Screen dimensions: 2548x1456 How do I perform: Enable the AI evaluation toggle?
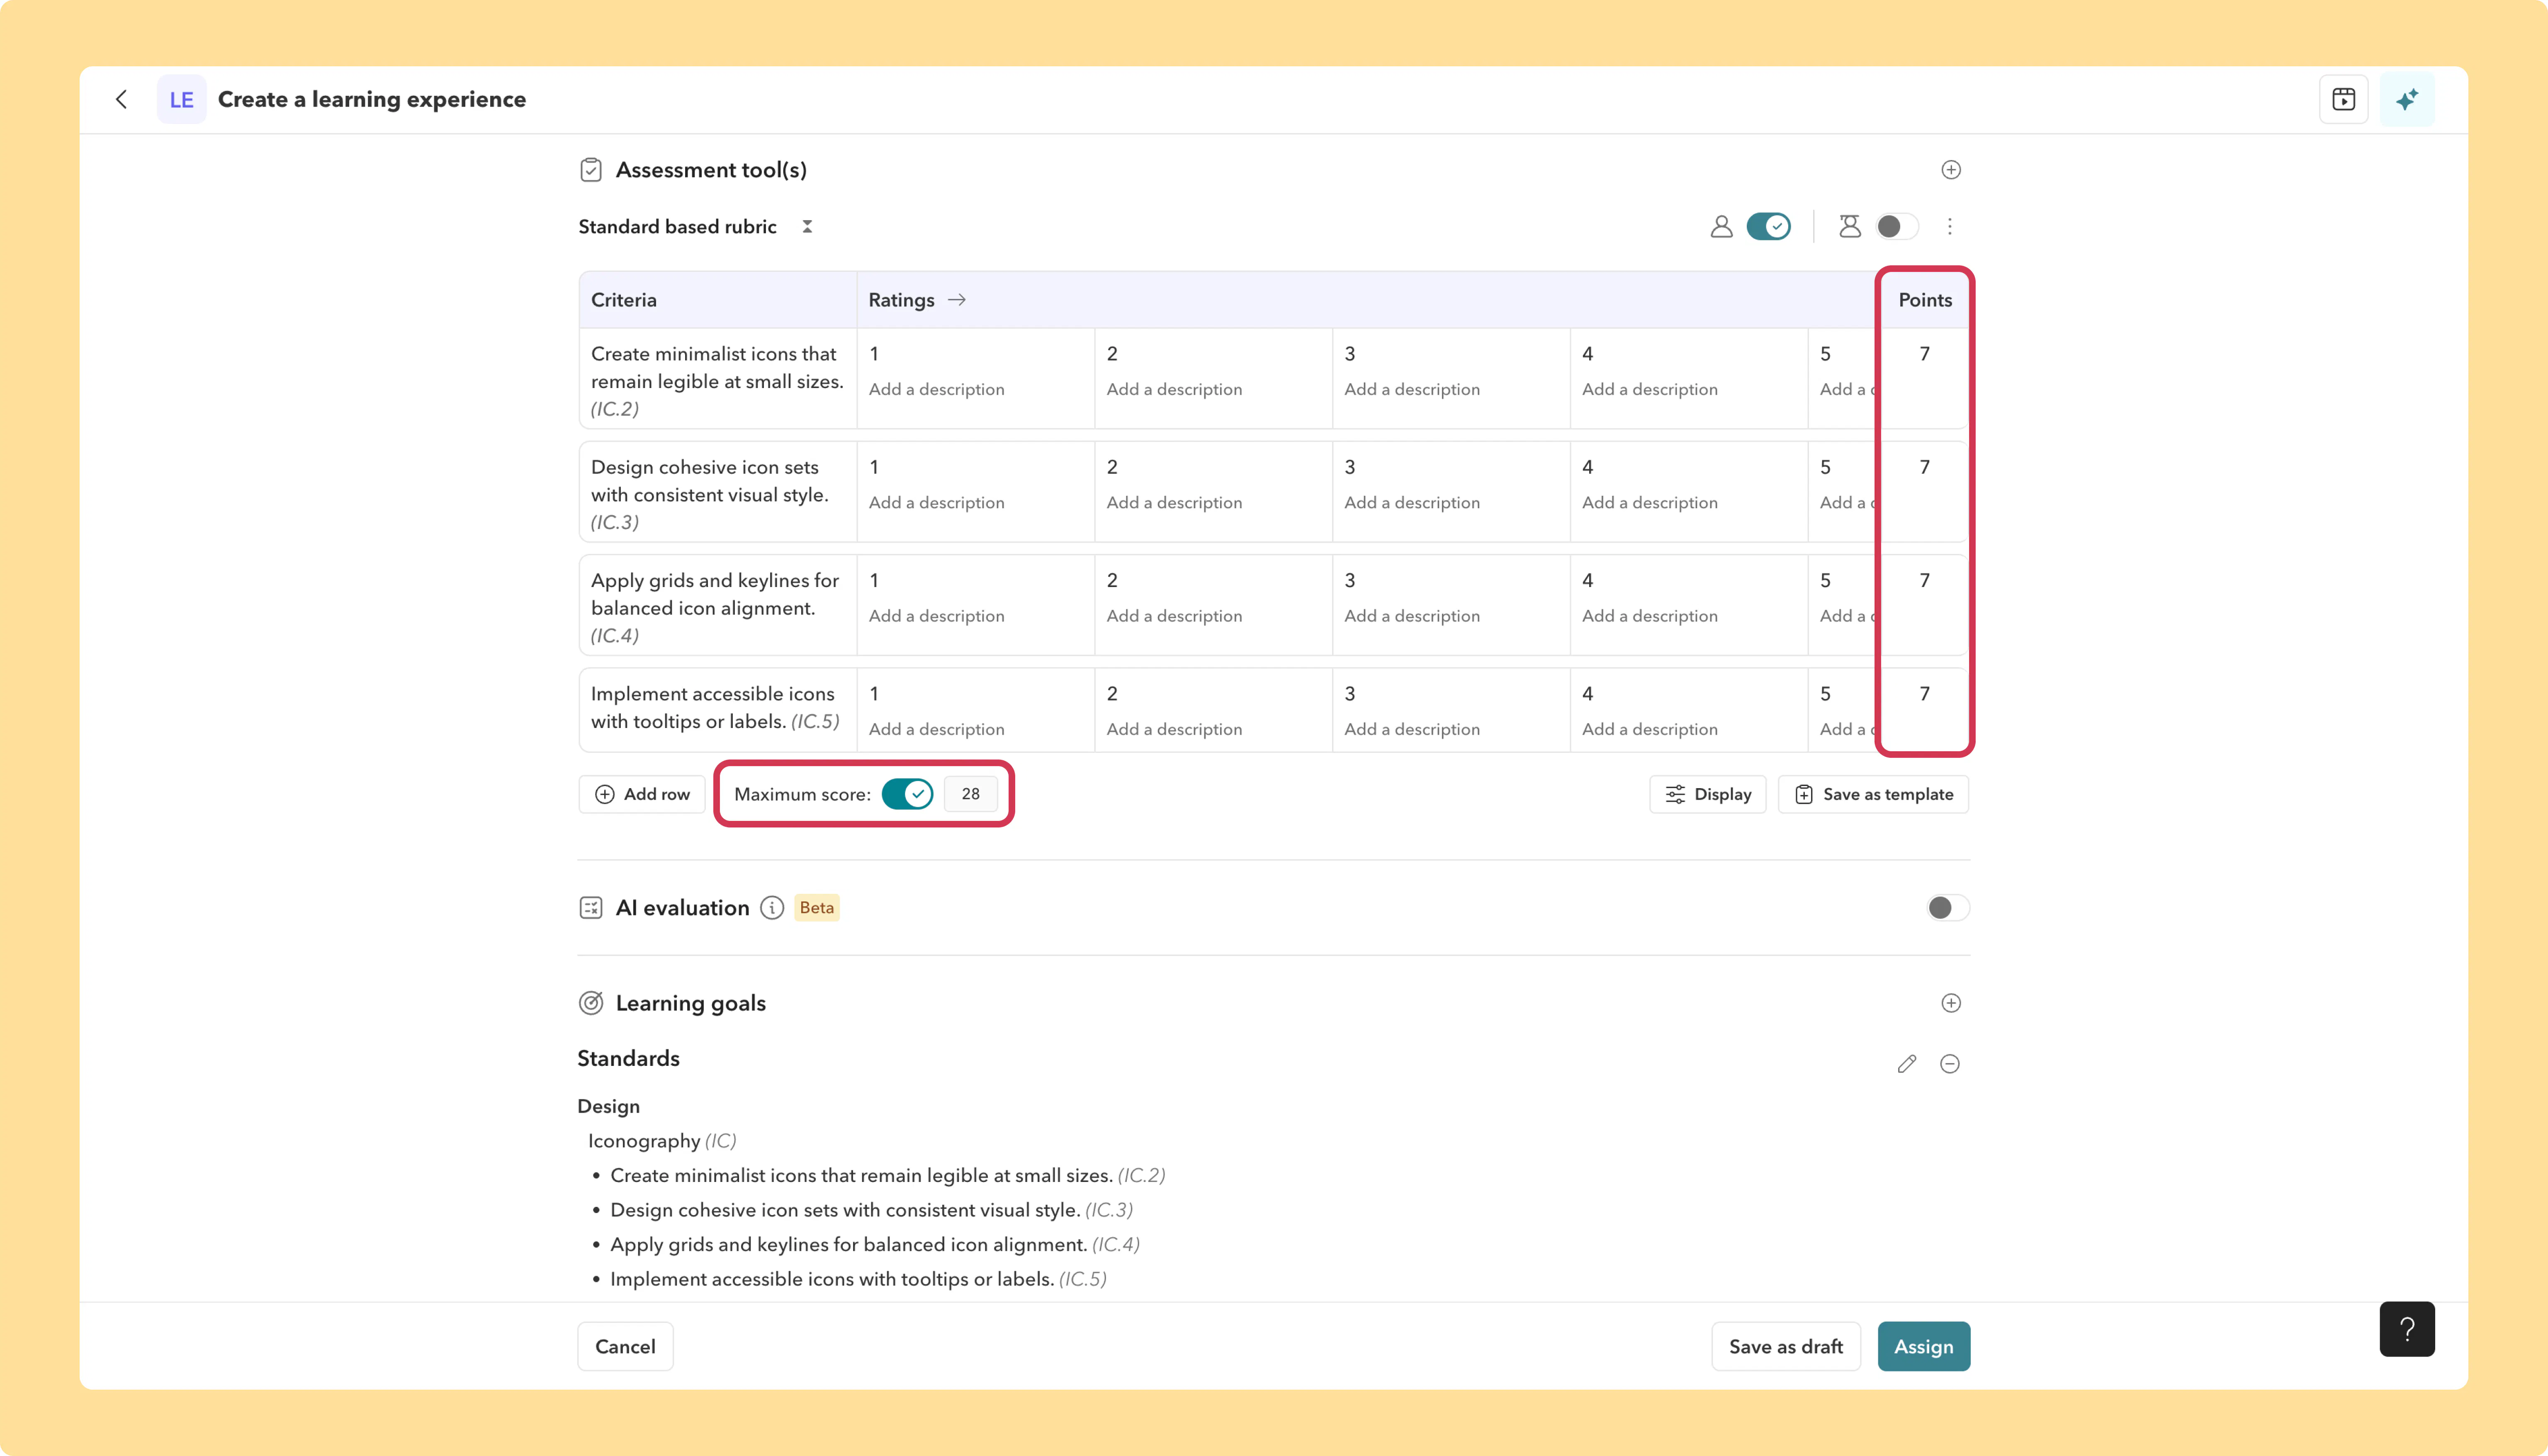1947,908
